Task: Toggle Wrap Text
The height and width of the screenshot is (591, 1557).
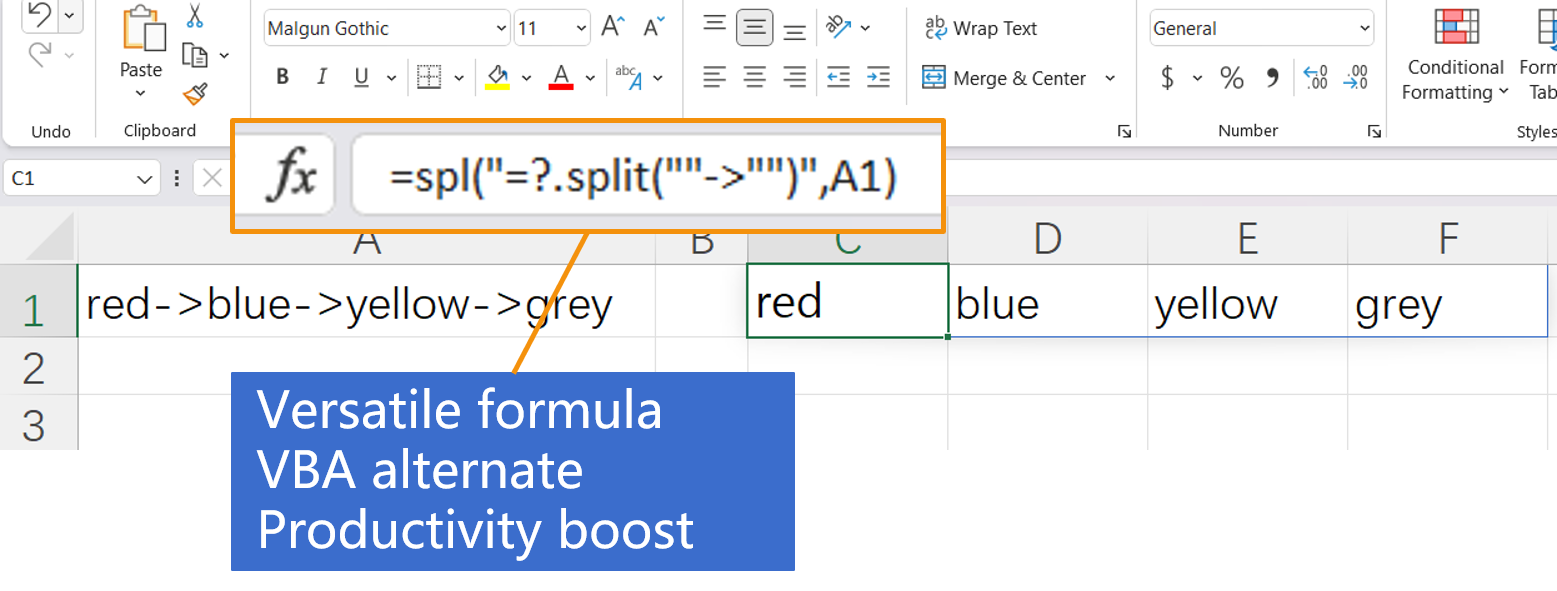Action: point(980,28)
